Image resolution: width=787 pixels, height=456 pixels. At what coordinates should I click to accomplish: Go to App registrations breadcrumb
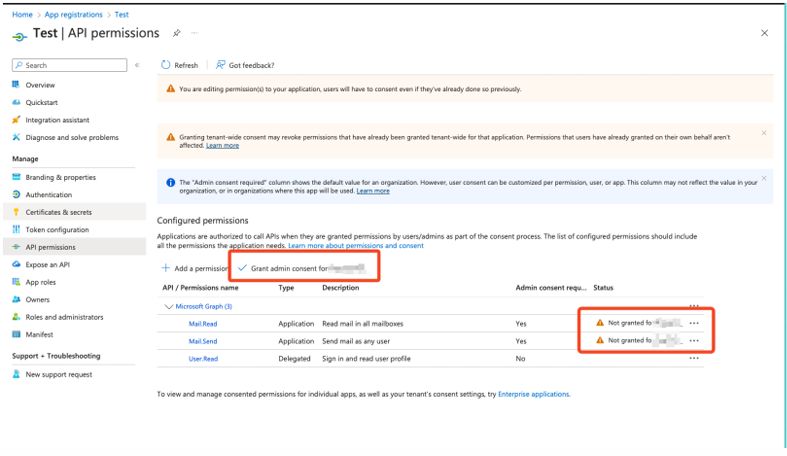73,15
